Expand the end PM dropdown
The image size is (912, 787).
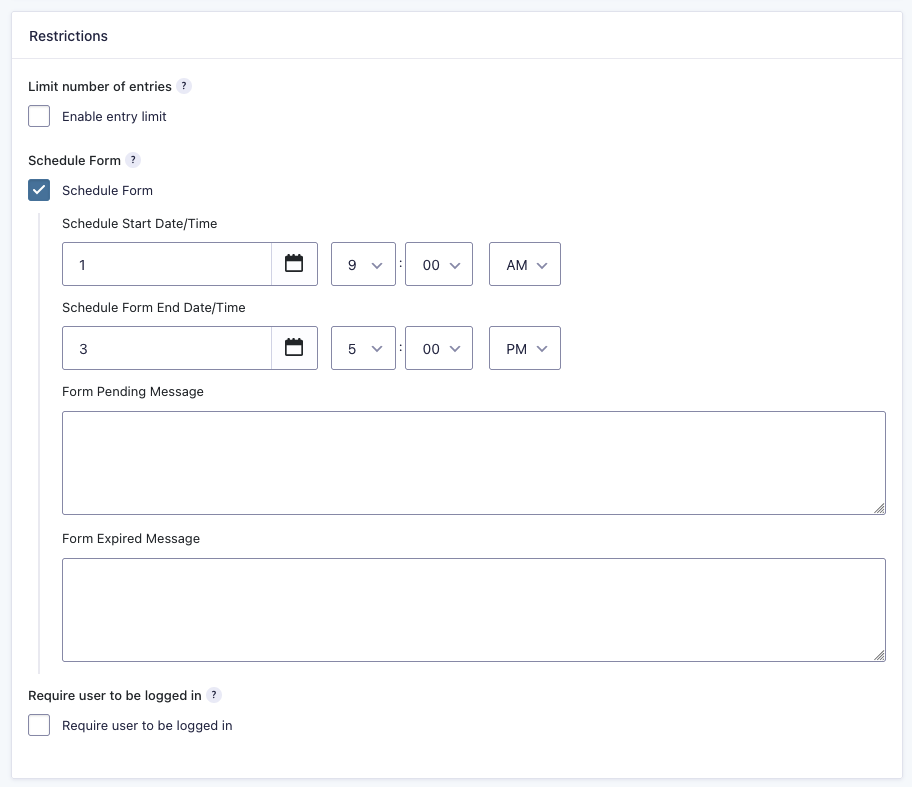tap(524, 349)
